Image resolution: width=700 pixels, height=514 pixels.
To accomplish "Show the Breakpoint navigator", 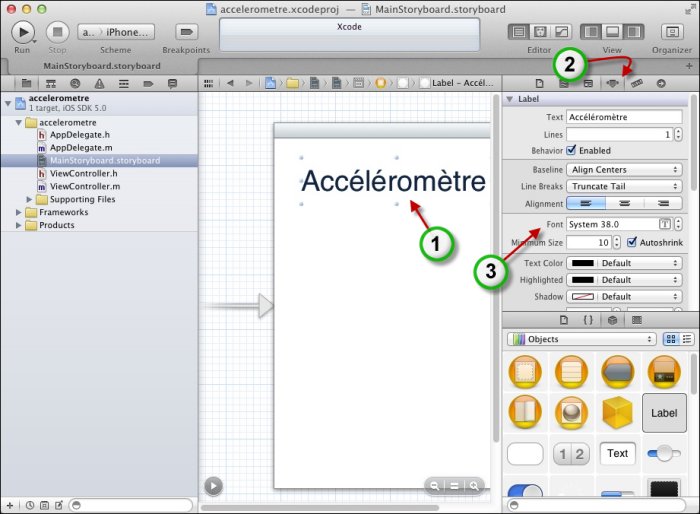I will pyautogui.click(x=148, y=83).
